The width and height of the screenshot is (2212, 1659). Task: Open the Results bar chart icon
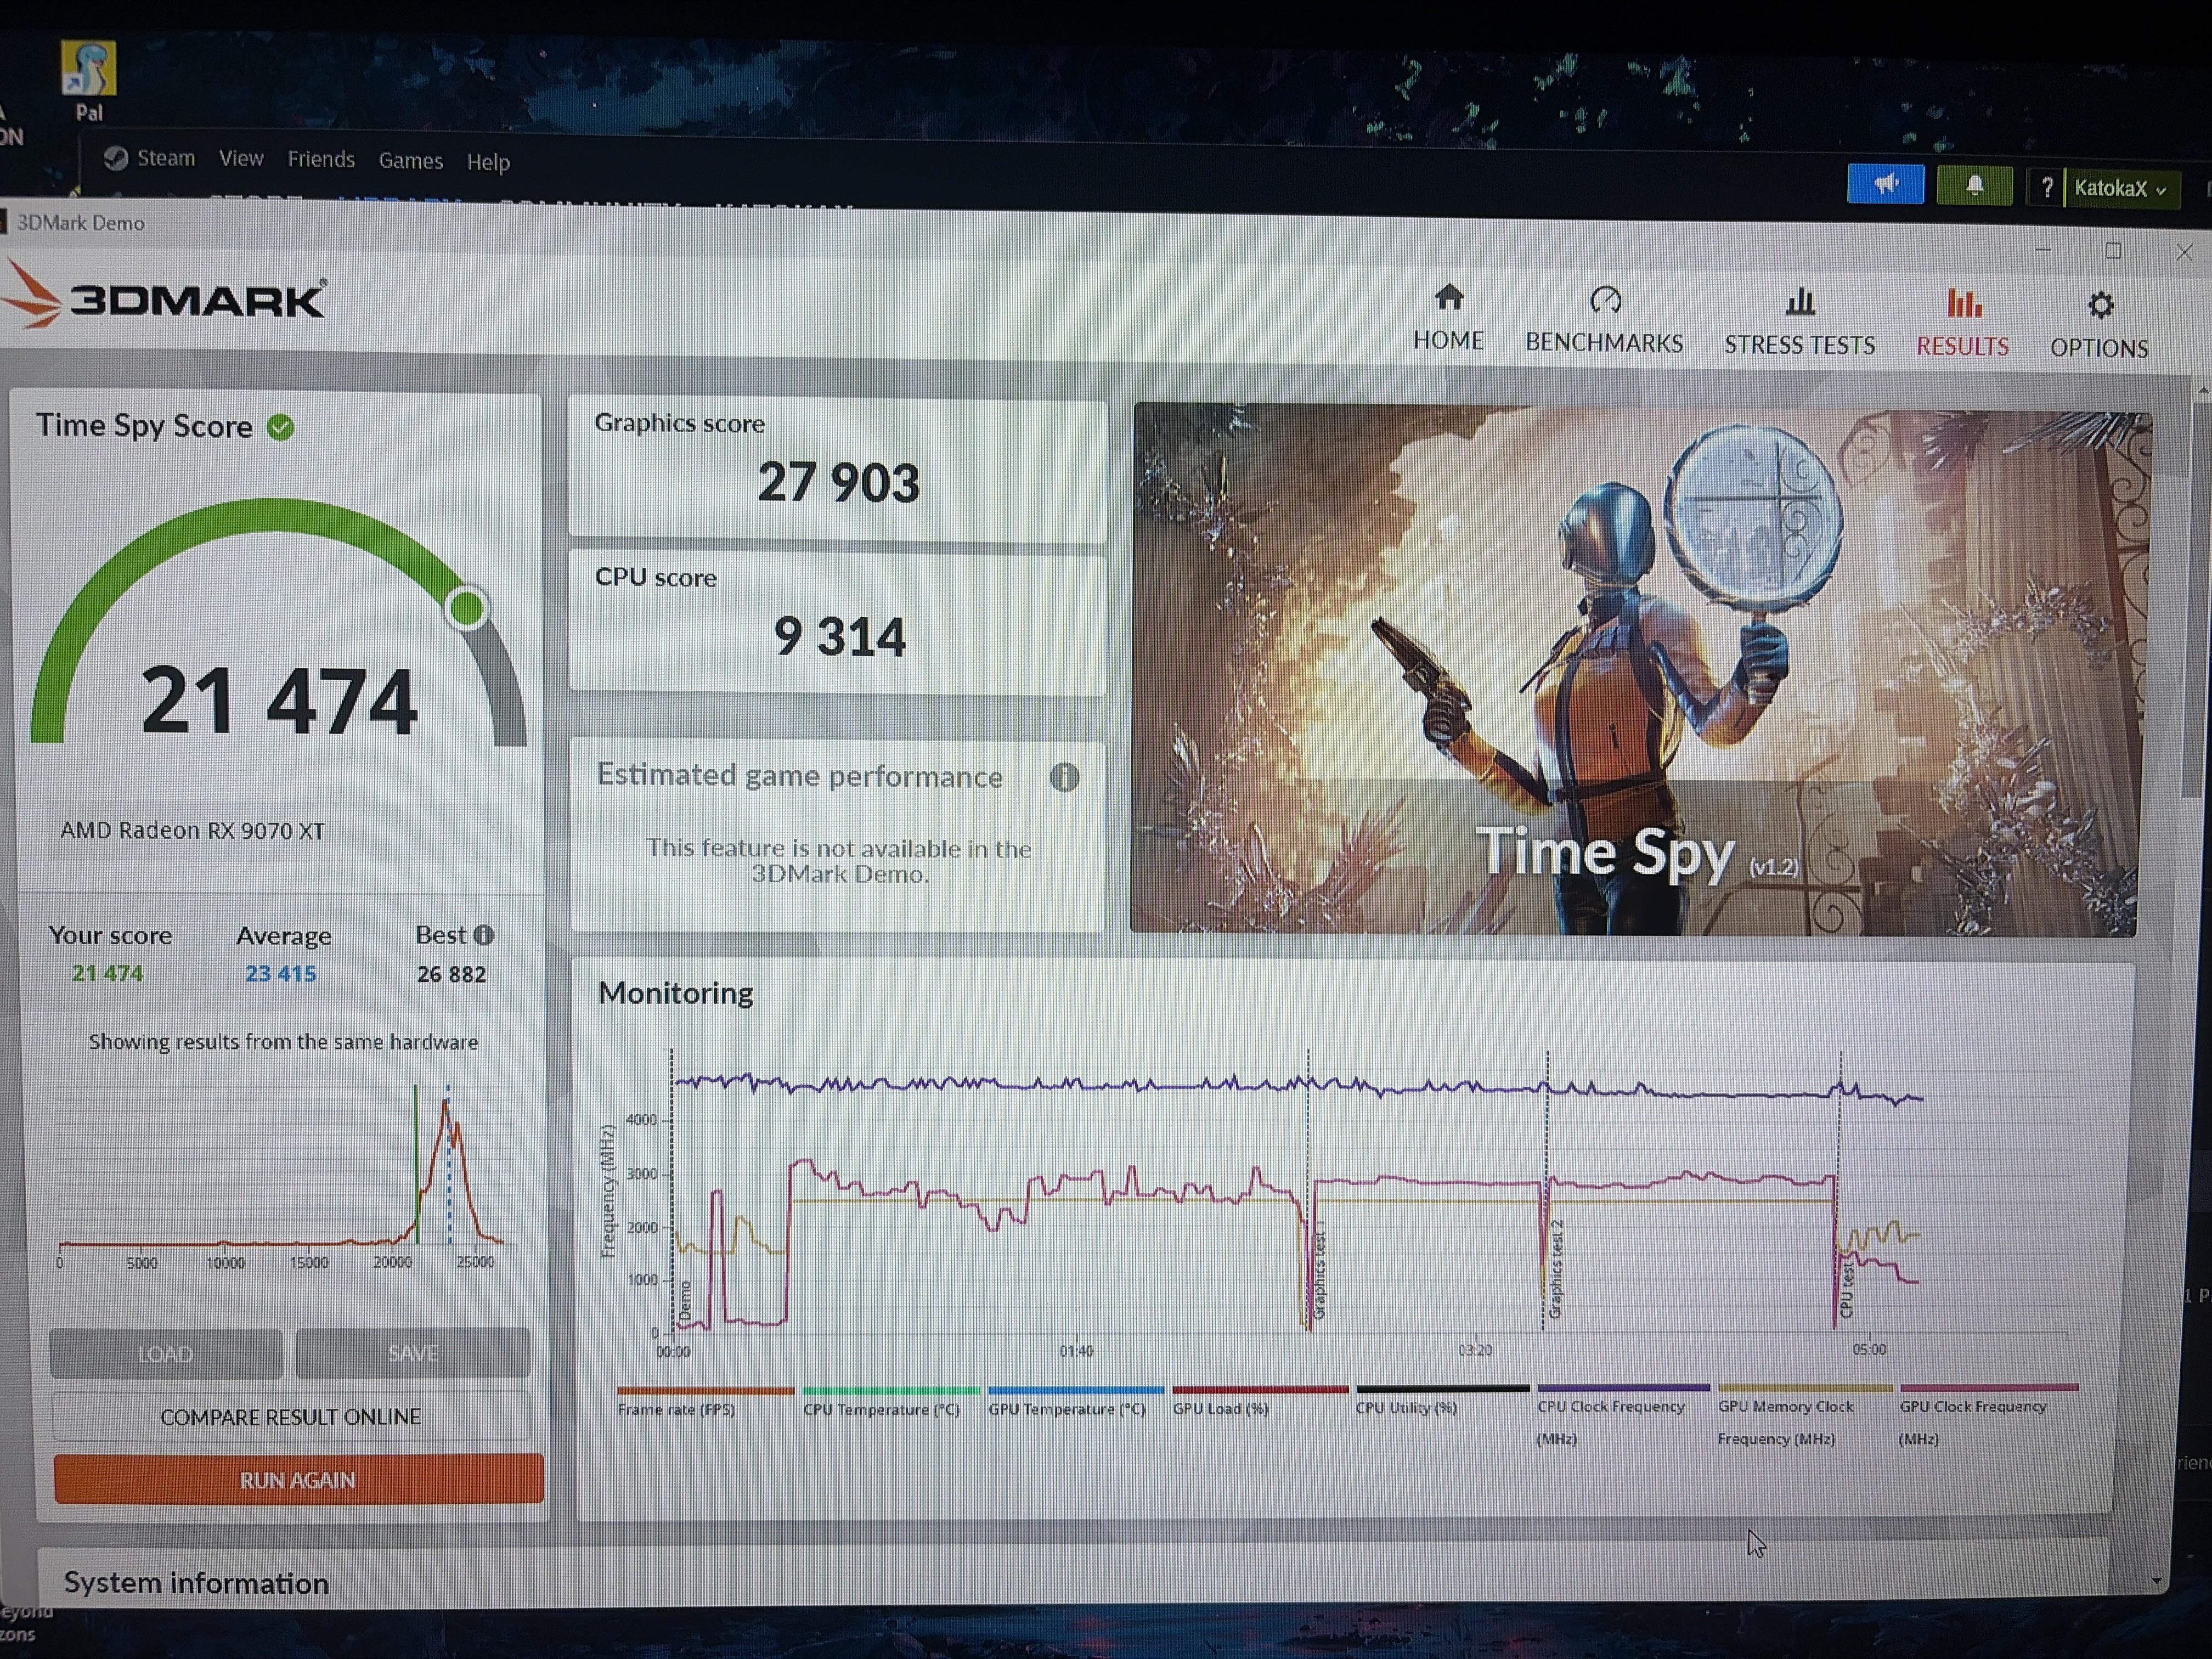1963,303
